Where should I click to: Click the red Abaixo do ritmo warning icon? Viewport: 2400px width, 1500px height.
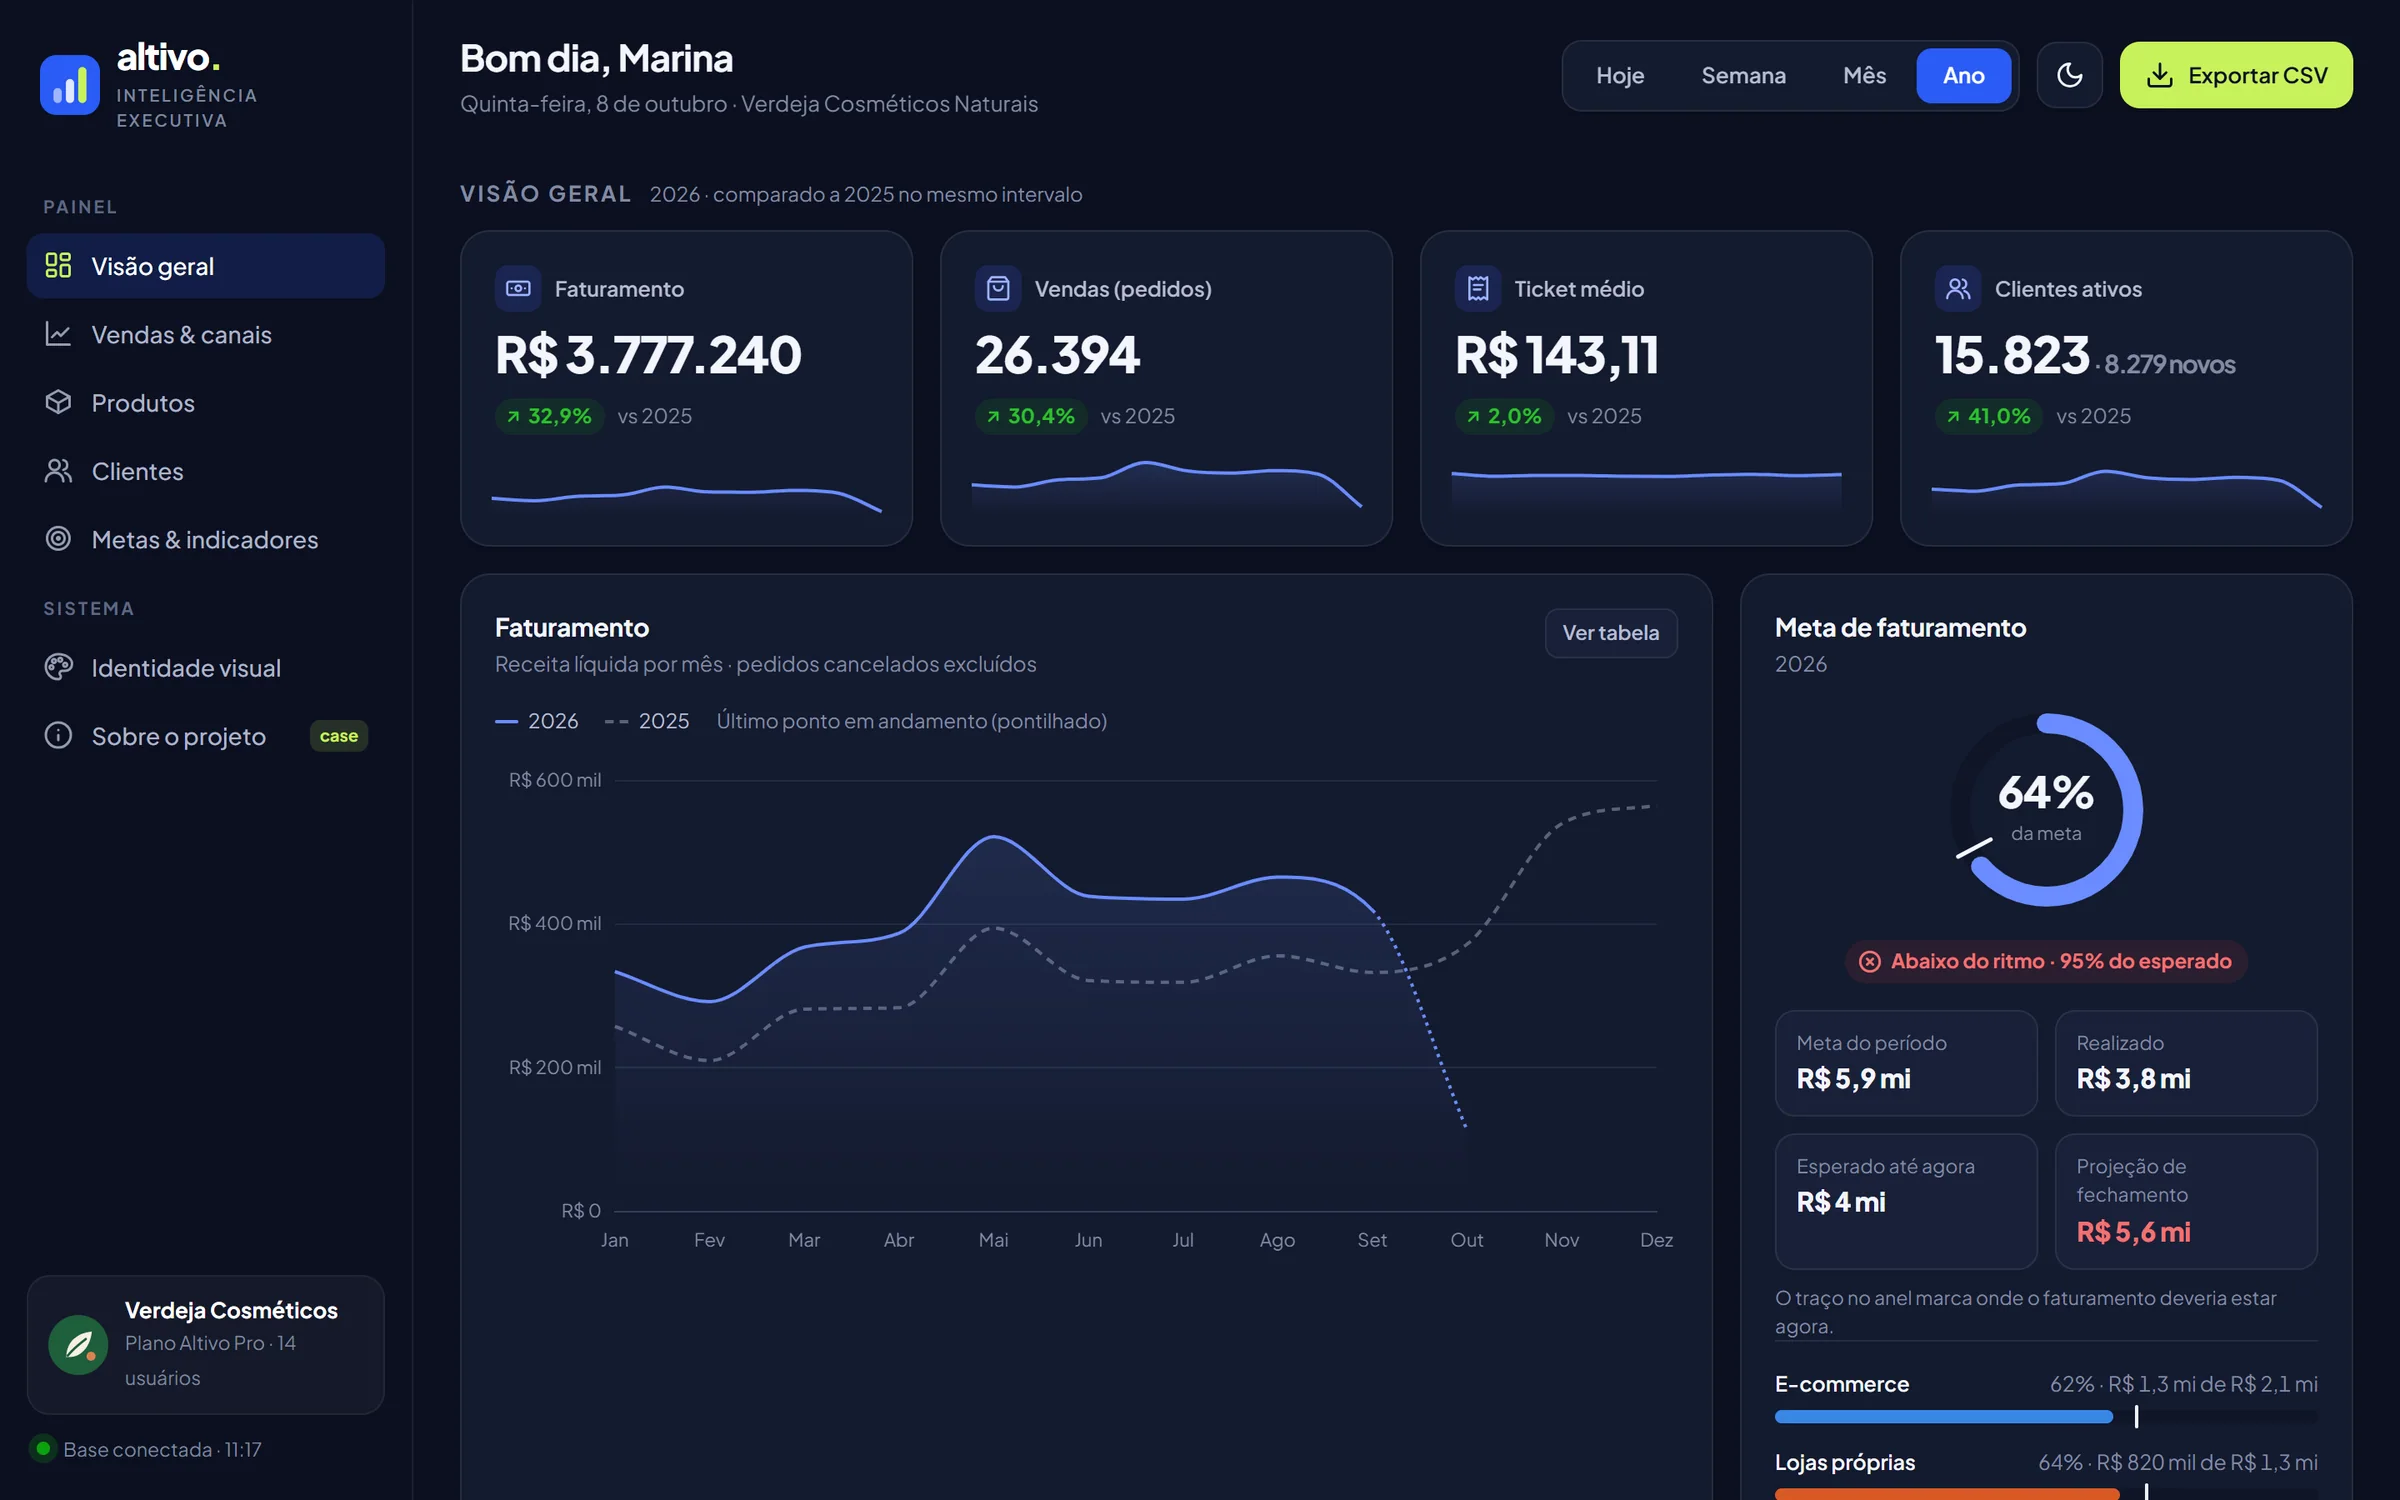click(1869, 961)
